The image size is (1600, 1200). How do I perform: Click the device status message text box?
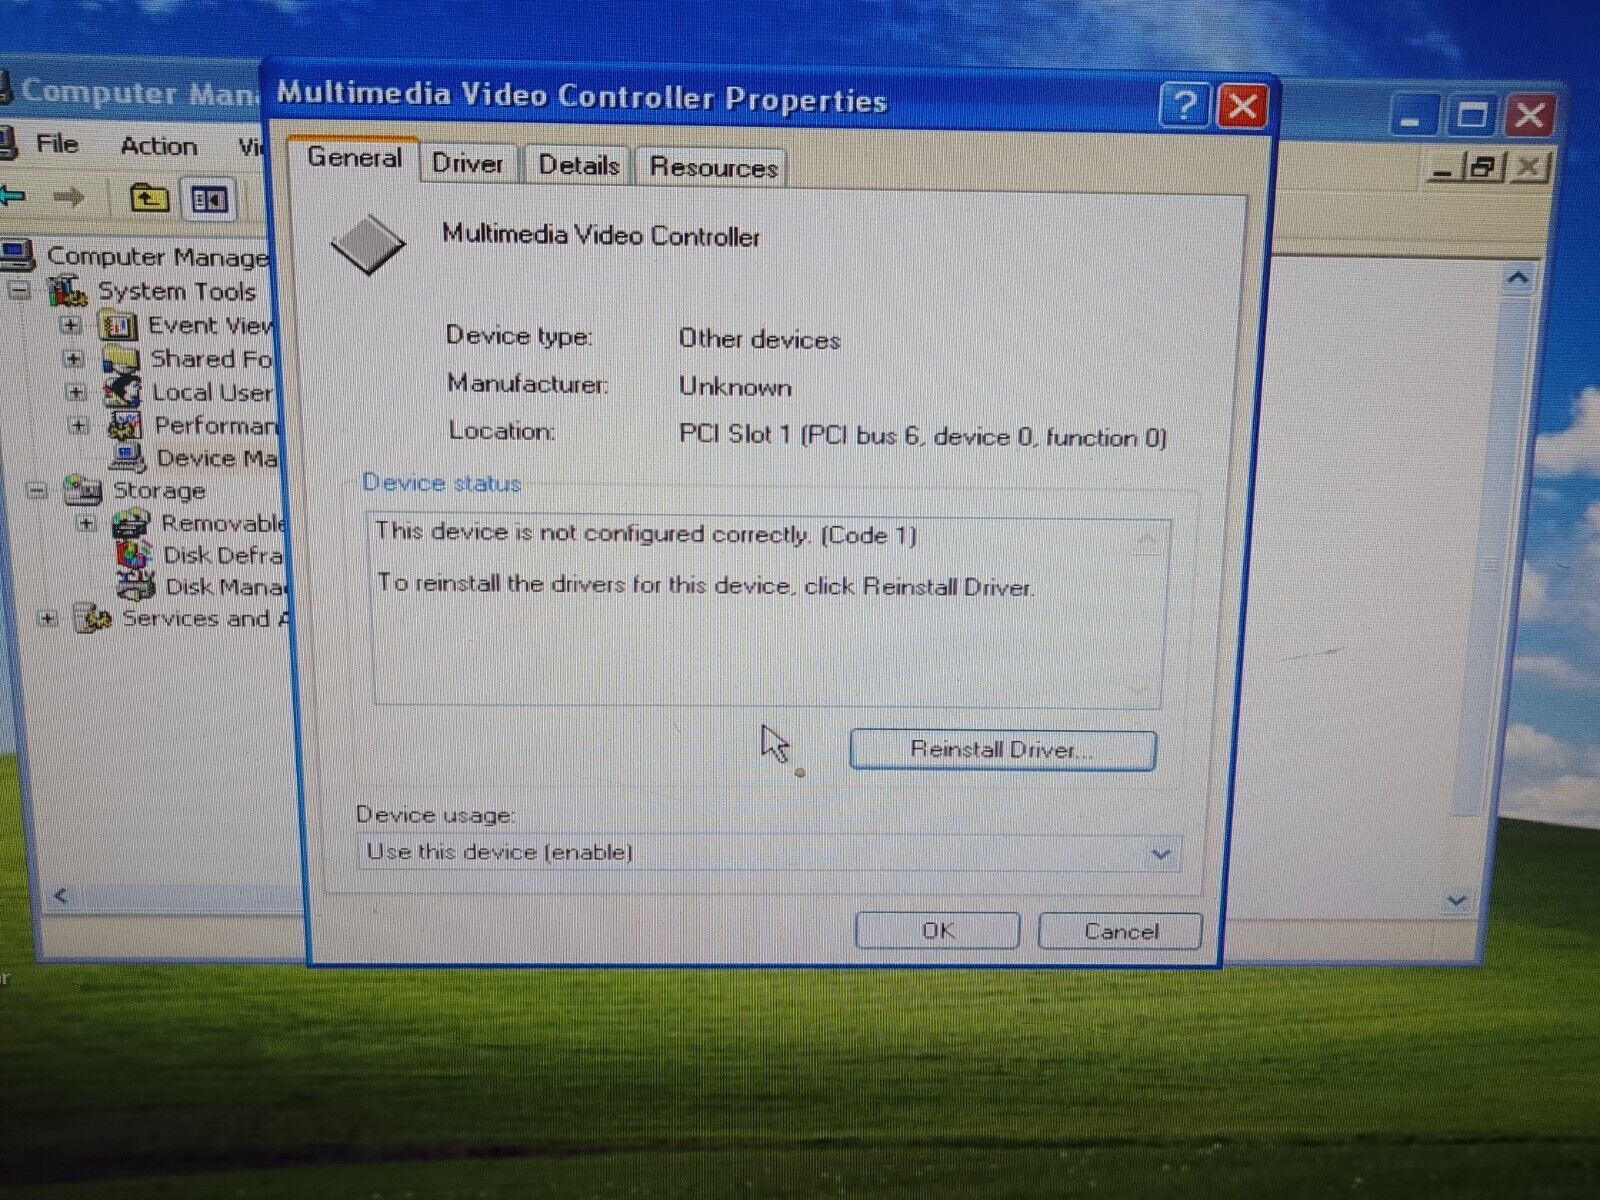click(767, 612)
